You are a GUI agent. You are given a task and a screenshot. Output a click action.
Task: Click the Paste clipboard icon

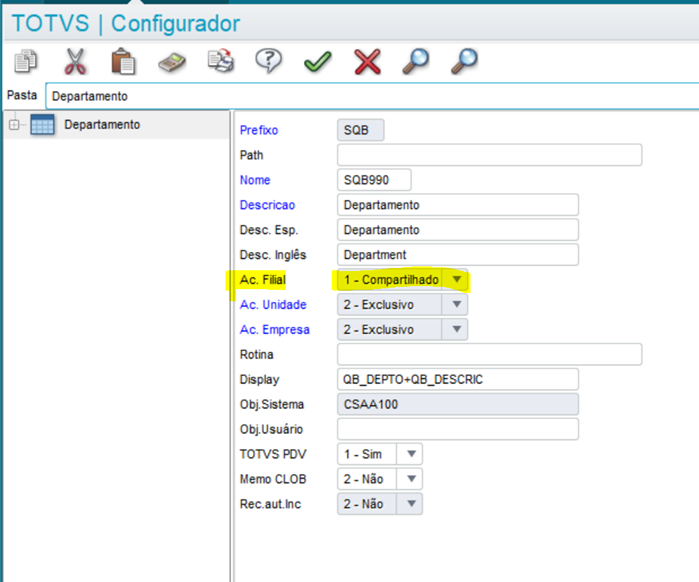pos(123,61)
